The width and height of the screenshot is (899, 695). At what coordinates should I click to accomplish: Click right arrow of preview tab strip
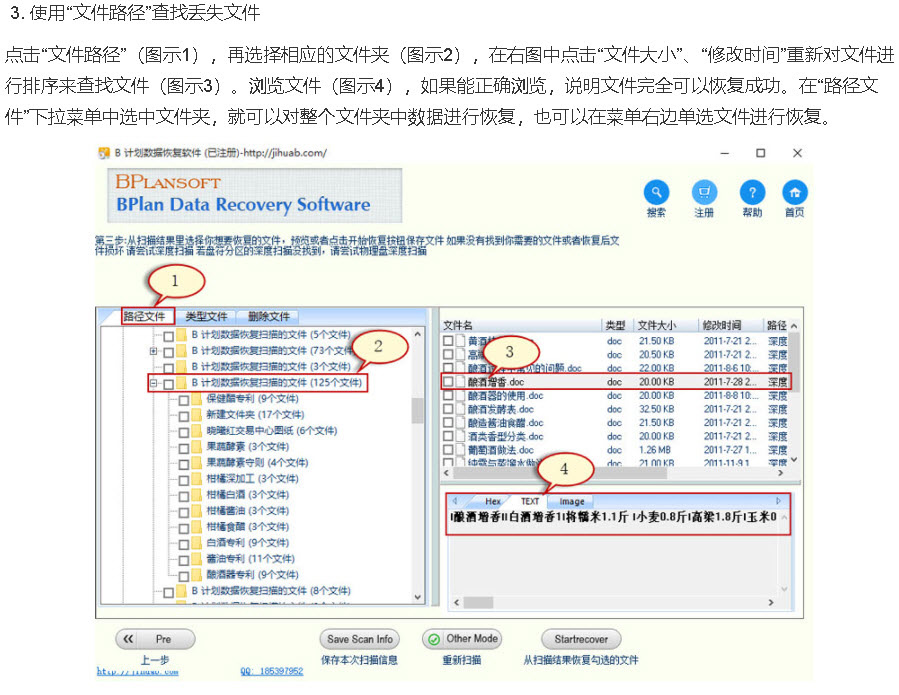point(778,501)
